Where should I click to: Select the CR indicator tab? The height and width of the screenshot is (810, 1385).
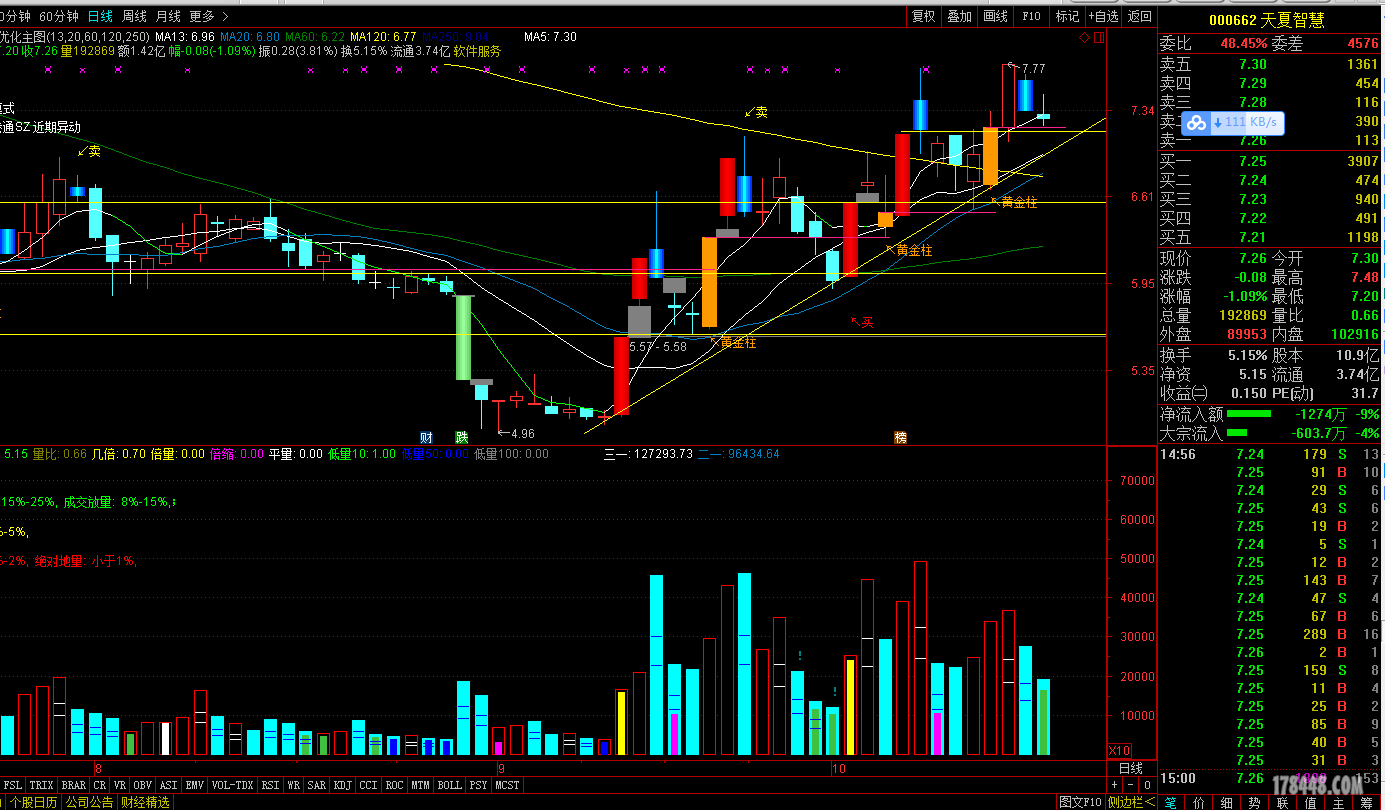coord(99,786)
